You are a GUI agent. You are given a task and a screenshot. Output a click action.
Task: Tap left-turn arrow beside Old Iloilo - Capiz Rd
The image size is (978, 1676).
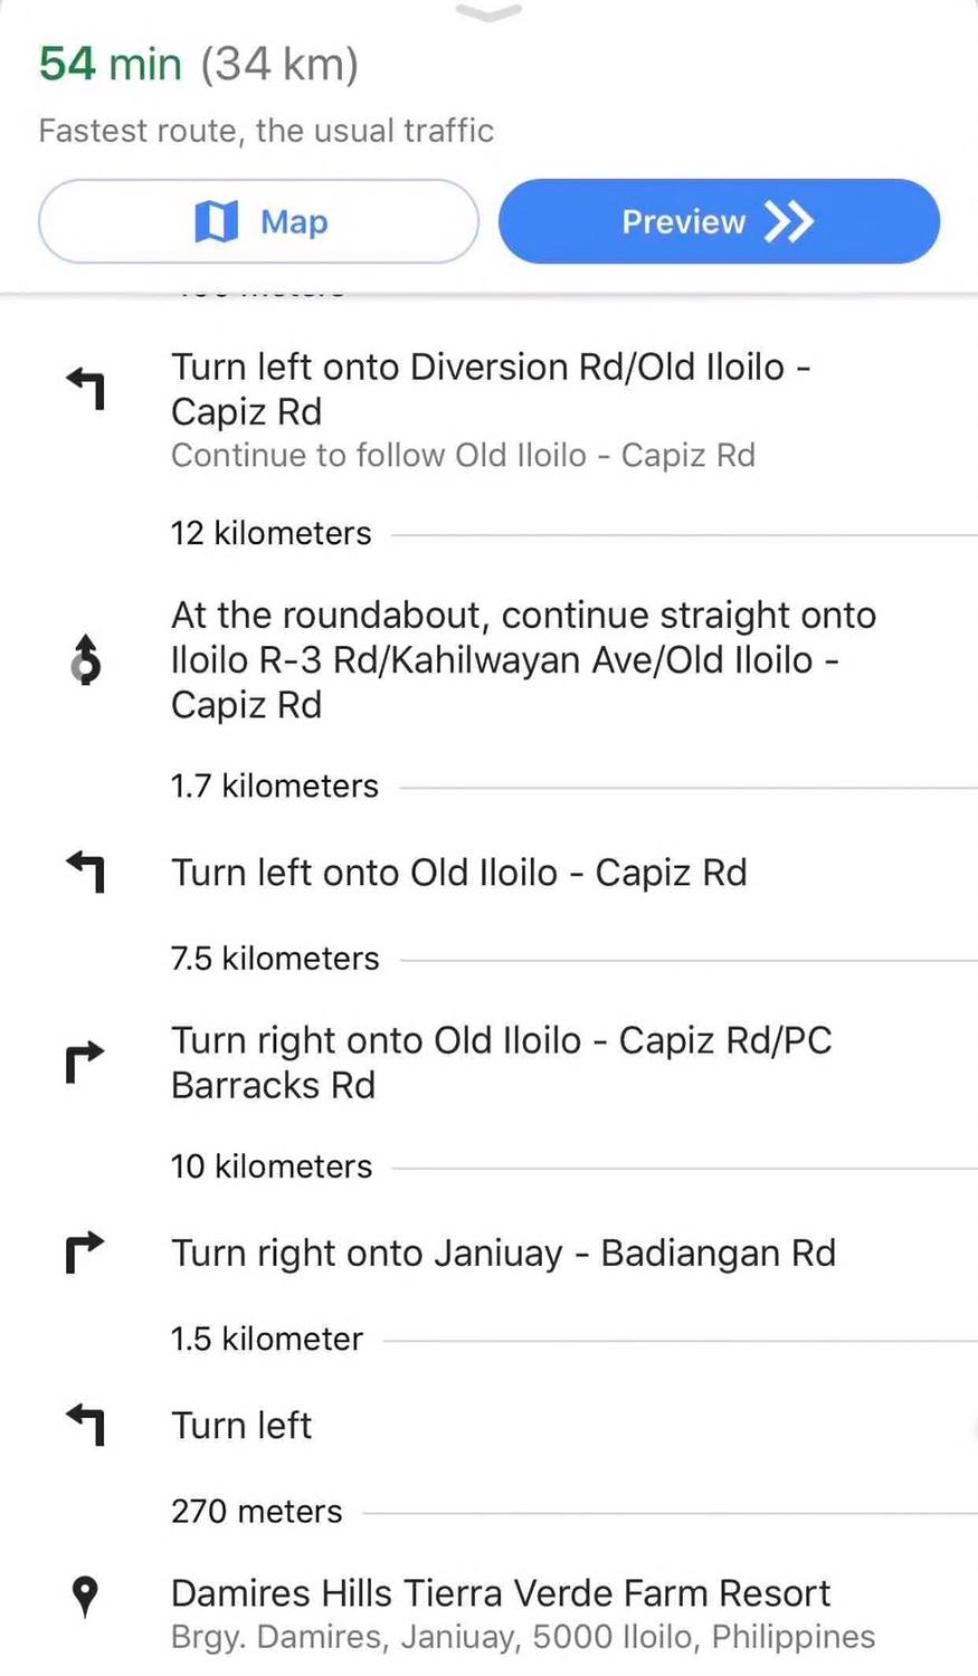pyautogui.click(x=86, y=872)
